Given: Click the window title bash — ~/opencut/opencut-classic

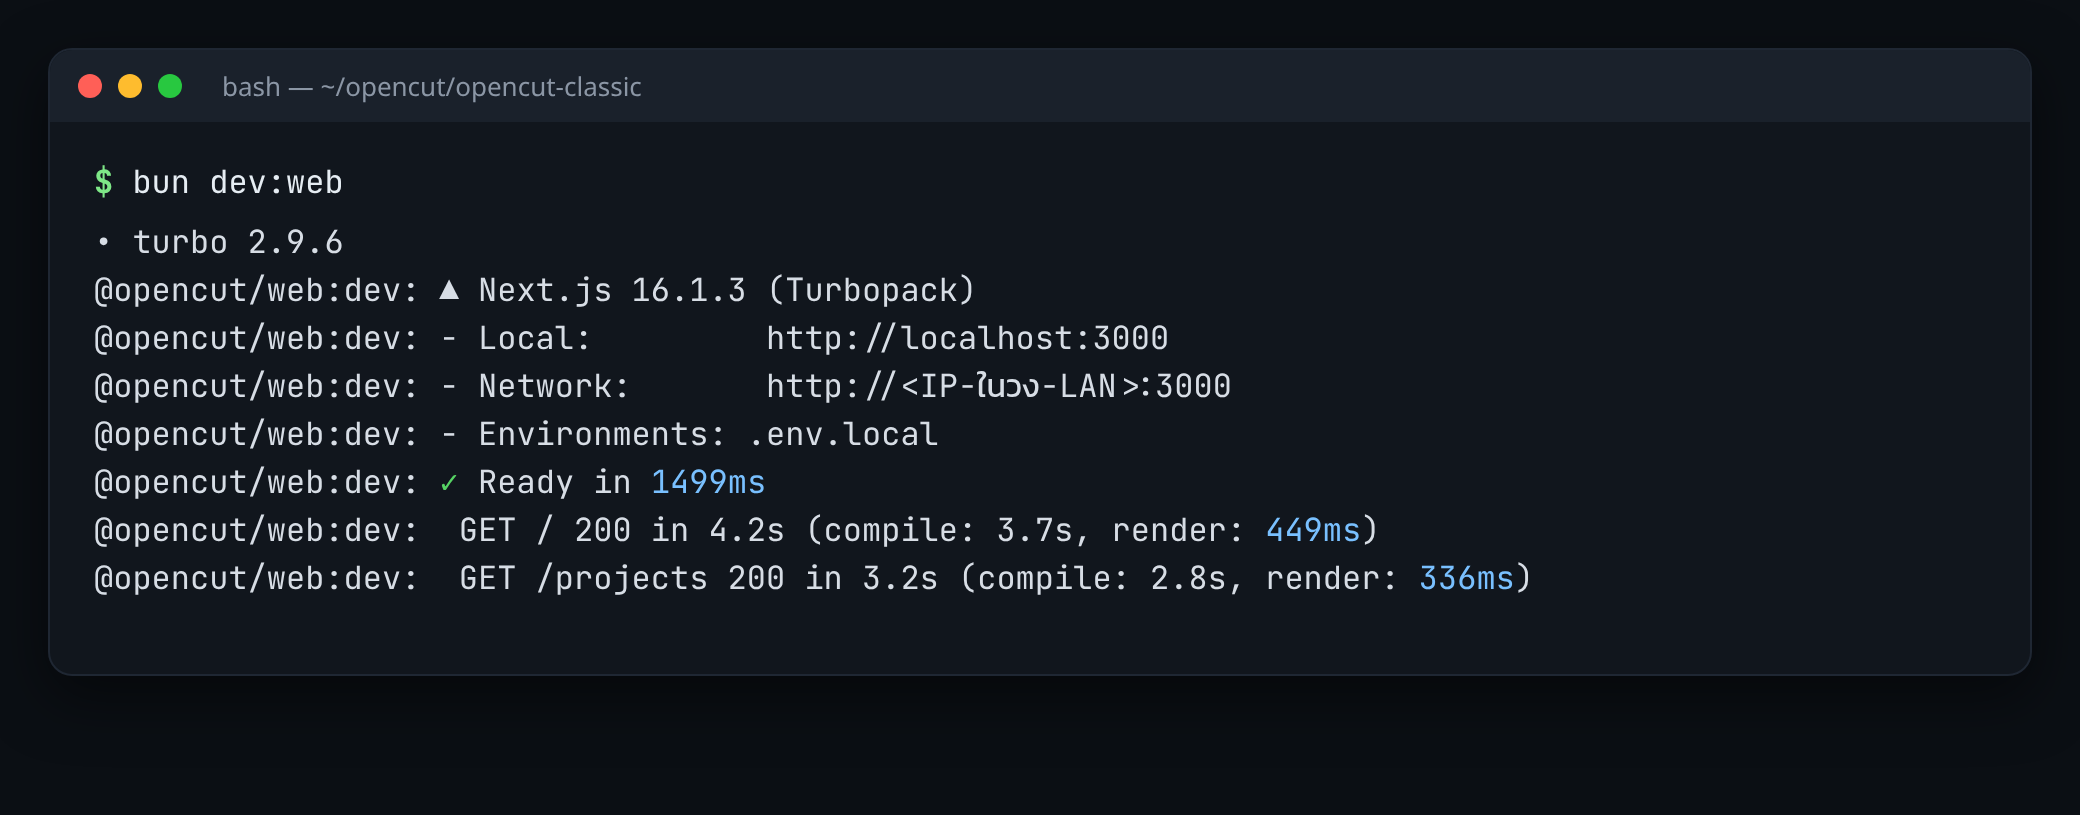Looking at the screenshot, I should pos(432,87).
